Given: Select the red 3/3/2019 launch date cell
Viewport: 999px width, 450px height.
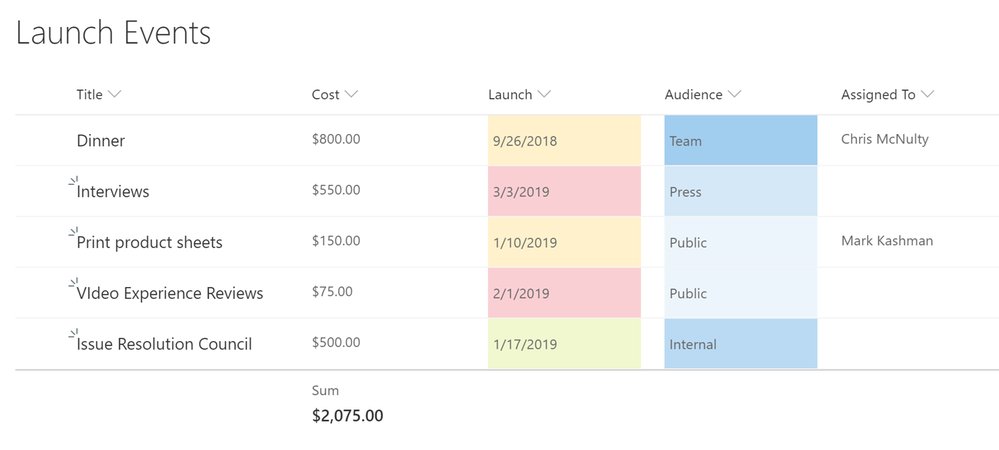Looking at the screenshot, I should pos(564,191).
